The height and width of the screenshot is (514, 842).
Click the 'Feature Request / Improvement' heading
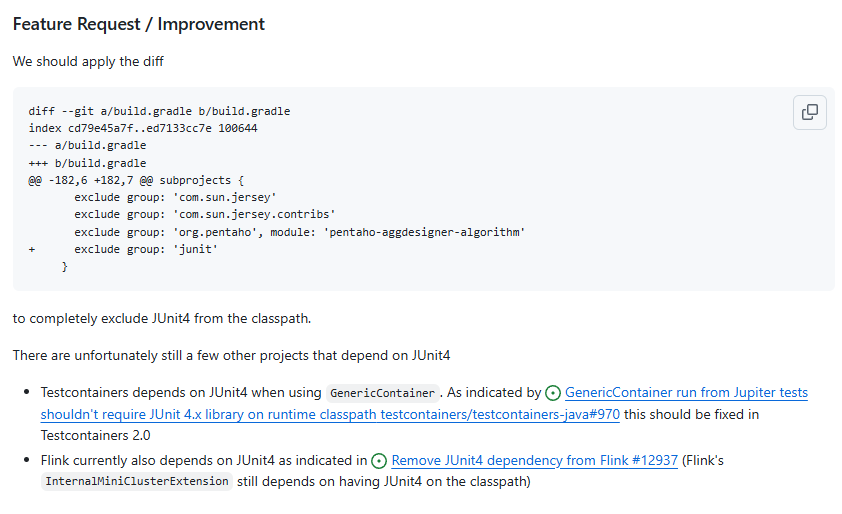(139, 24)
